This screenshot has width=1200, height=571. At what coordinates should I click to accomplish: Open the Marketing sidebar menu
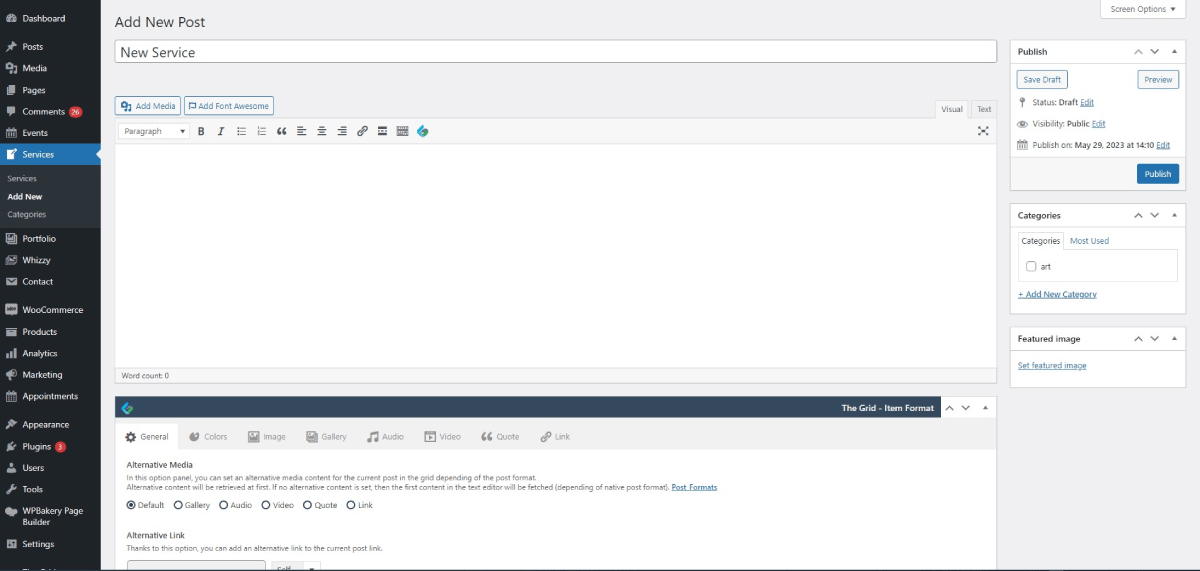click(50, 375)
